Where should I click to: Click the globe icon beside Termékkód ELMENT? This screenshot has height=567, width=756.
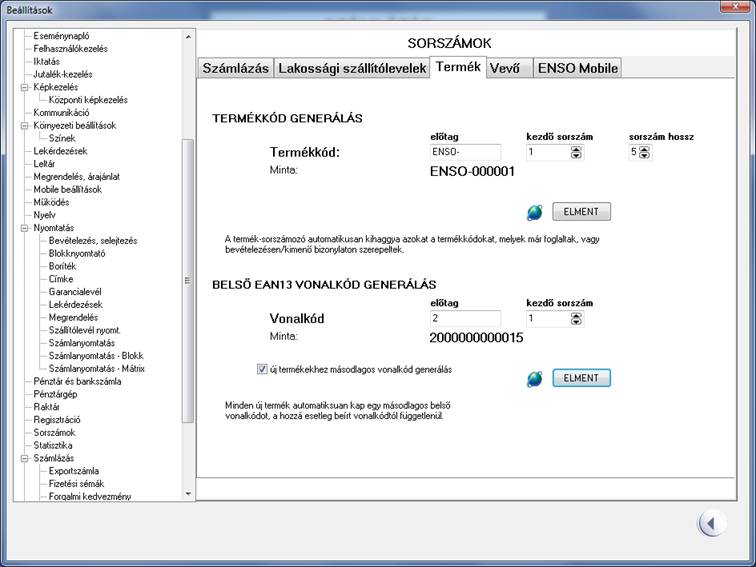pos(534,212)
